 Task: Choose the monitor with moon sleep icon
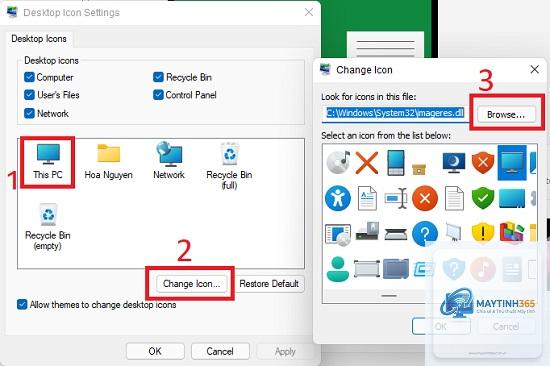coord(454,163)
